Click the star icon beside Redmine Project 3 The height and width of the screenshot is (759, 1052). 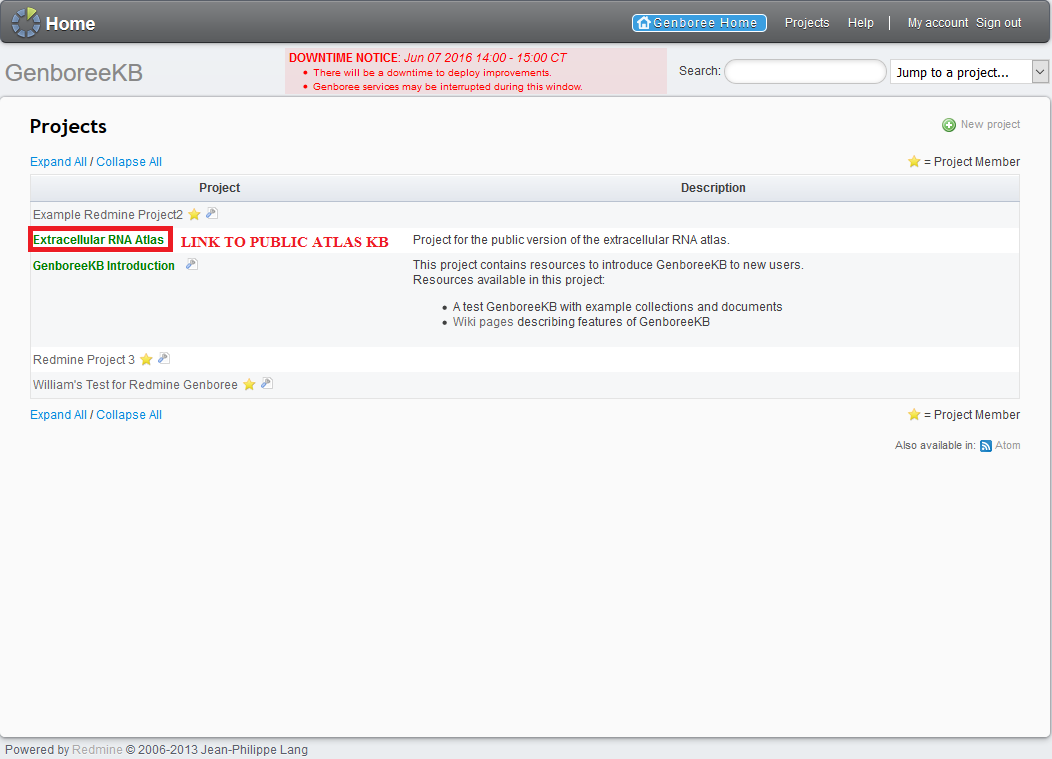146,360
